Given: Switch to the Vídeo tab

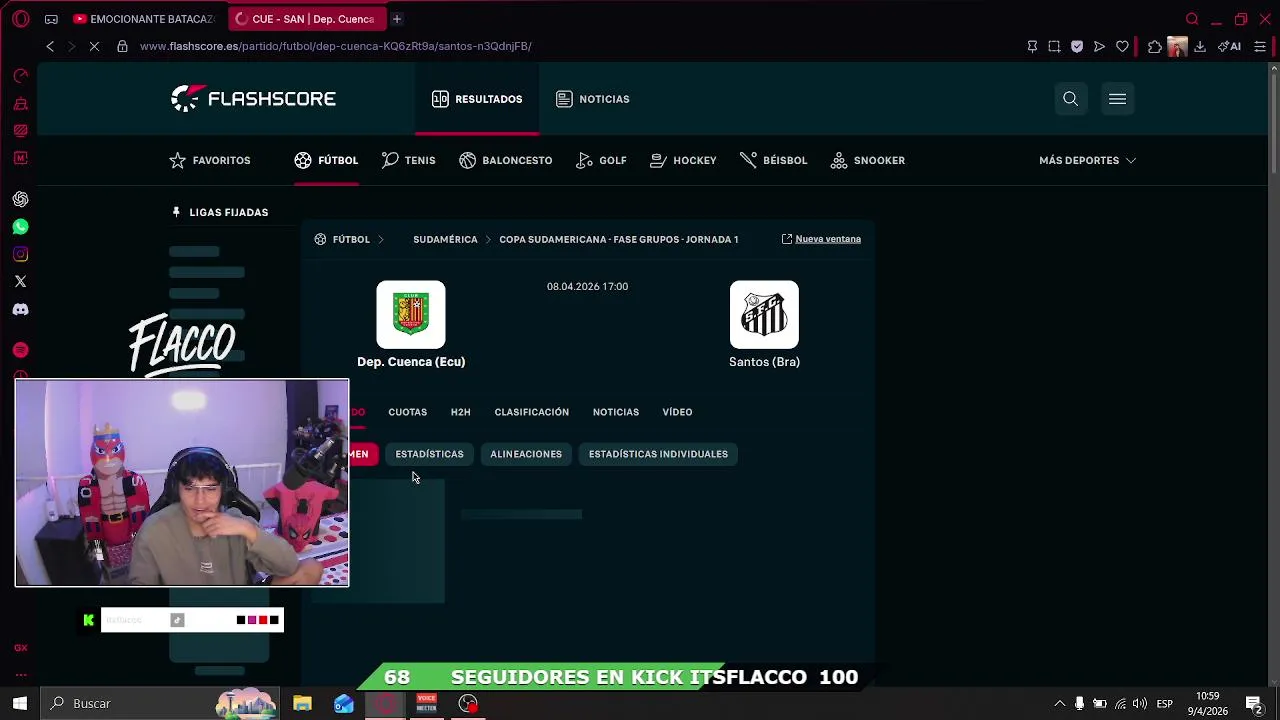Looking at the screenshot, I should (x=677, y=412).
